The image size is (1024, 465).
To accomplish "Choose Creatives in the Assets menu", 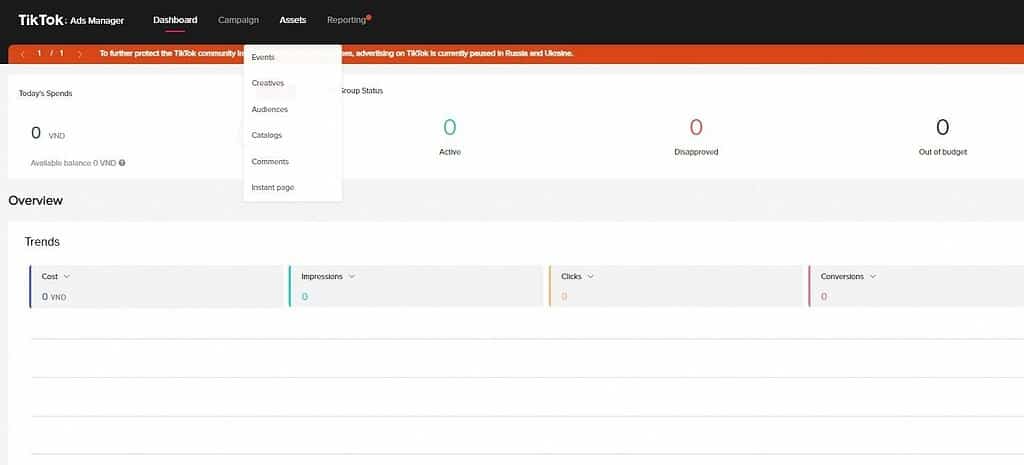I will coord(268,83).
